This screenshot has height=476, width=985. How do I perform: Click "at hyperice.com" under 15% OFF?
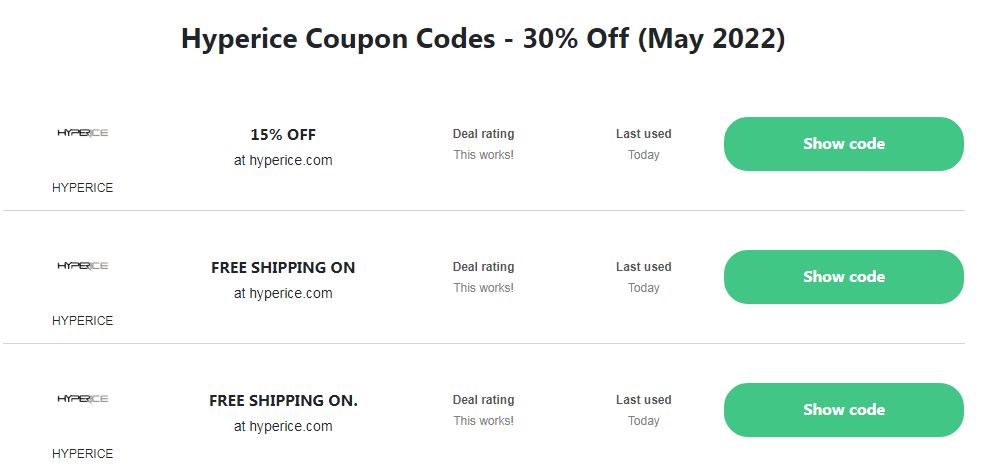coord(283,160)
